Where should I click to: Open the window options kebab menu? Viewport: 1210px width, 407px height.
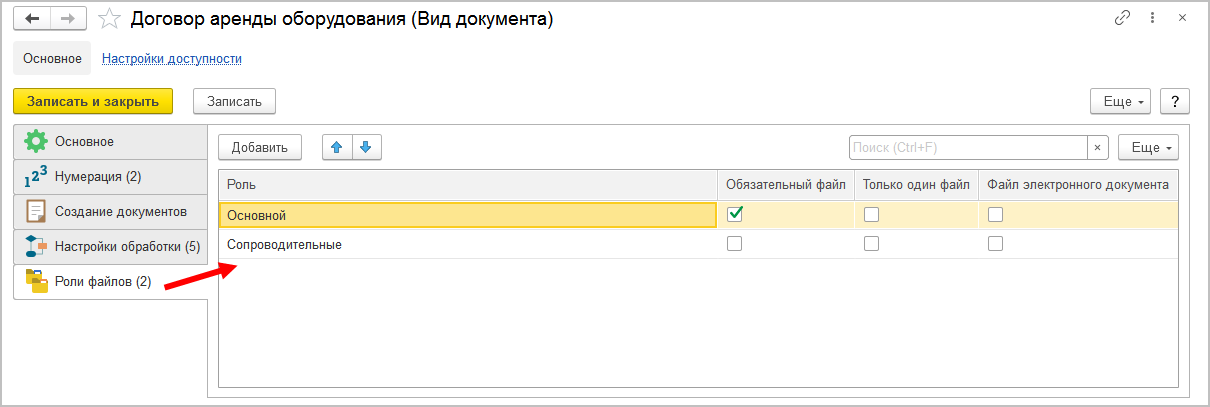coord(1153,19)
